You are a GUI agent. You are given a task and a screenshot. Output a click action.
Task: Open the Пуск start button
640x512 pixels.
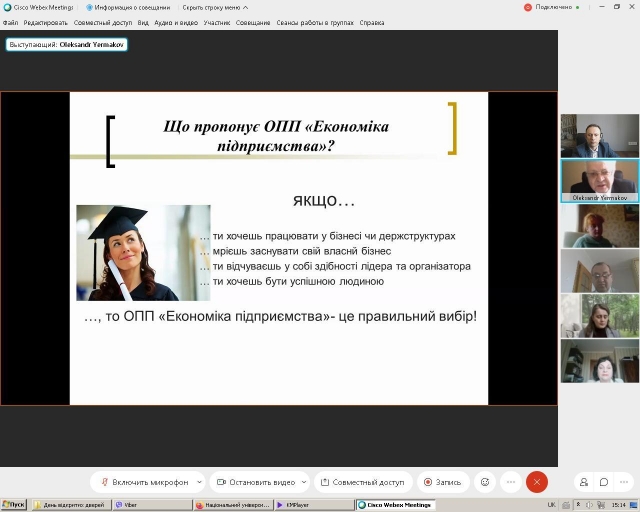(x=13, y=505)
